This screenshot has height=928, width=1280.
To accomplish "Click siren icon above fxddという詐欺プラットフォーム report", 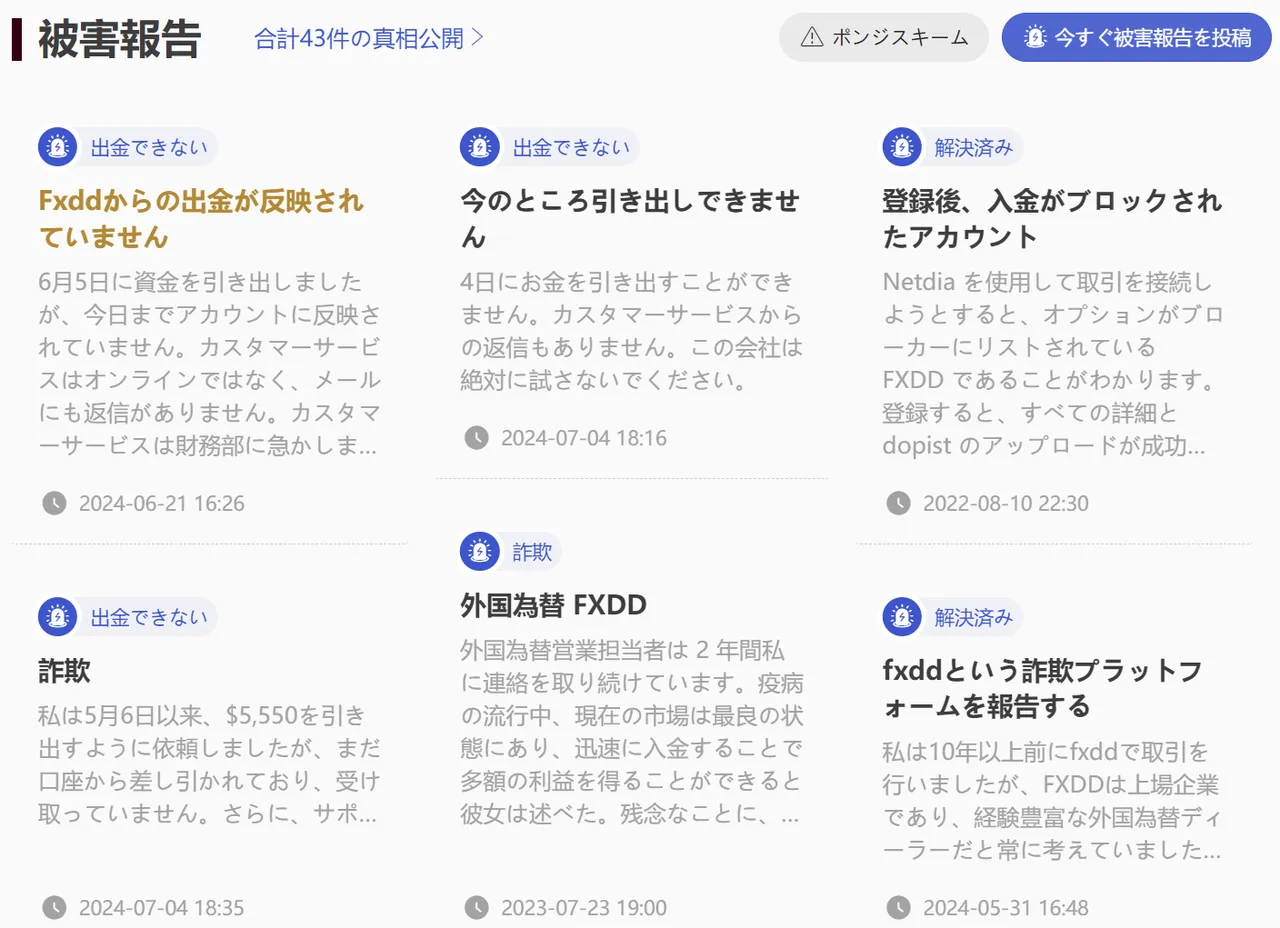I will [x=902, y=617].
